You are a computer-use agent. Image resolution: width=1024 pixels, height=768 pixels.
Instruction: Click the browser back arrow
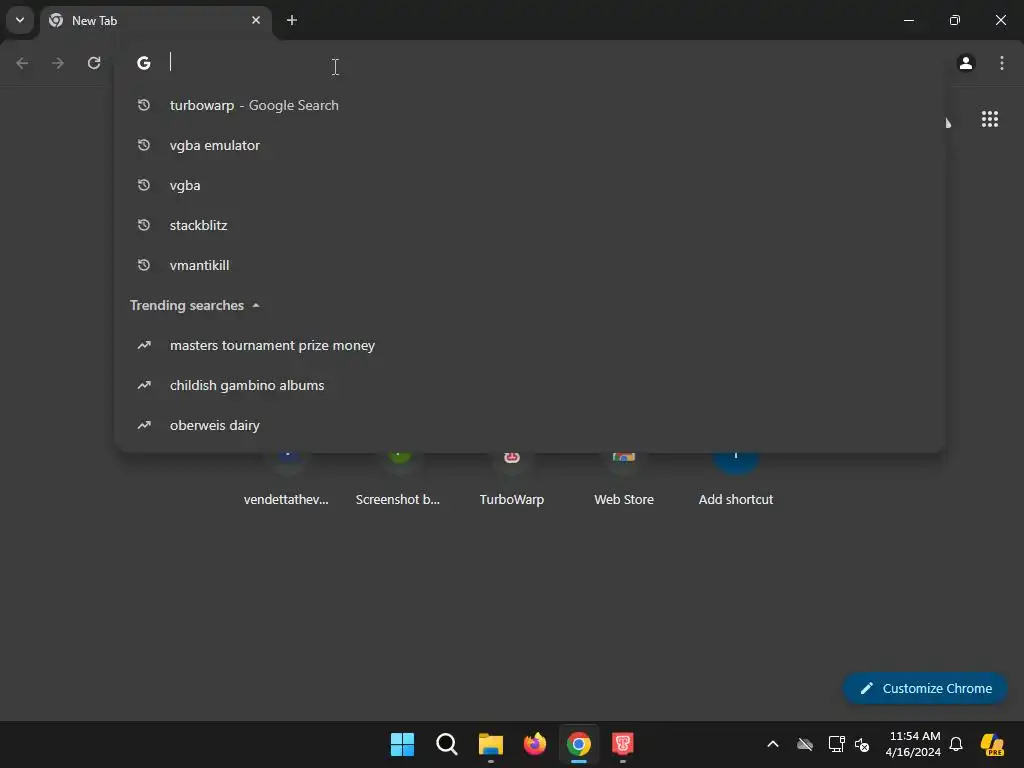[22, 63]
